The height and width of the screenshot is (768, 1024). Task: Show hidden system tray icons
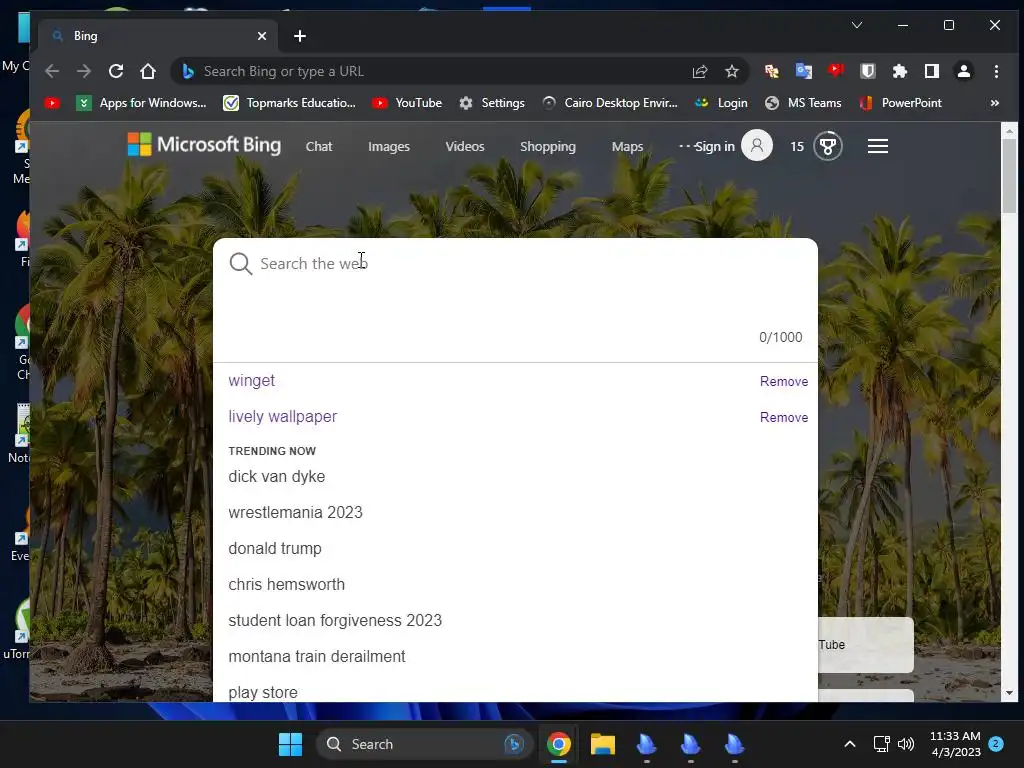[x=850, y=744]
